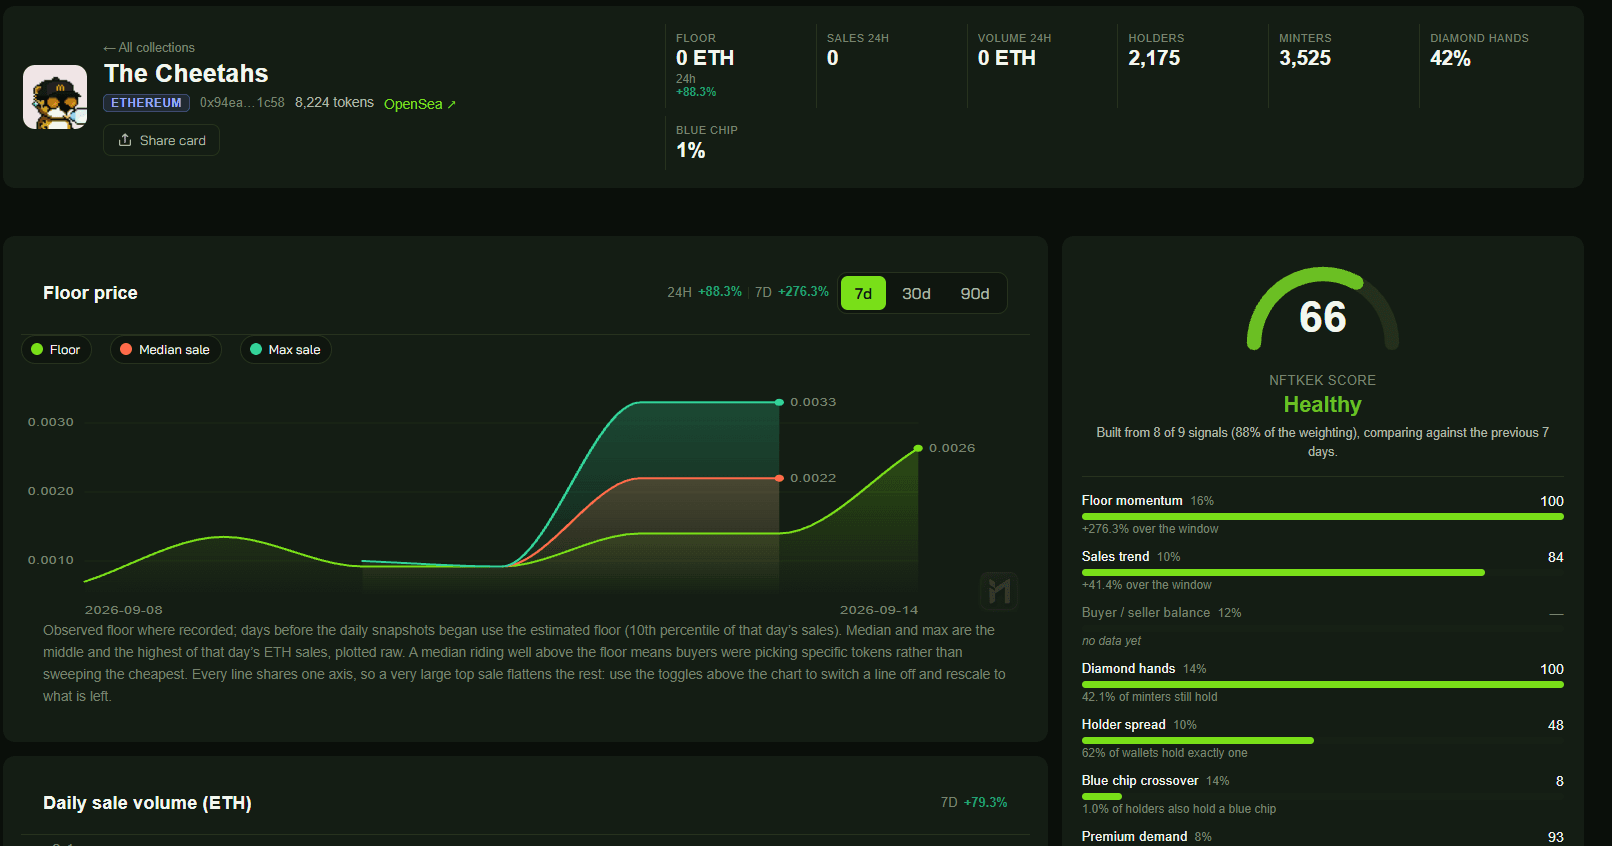
Task: Click the Floor momentum progress bar
Action: coord(1322,516)
